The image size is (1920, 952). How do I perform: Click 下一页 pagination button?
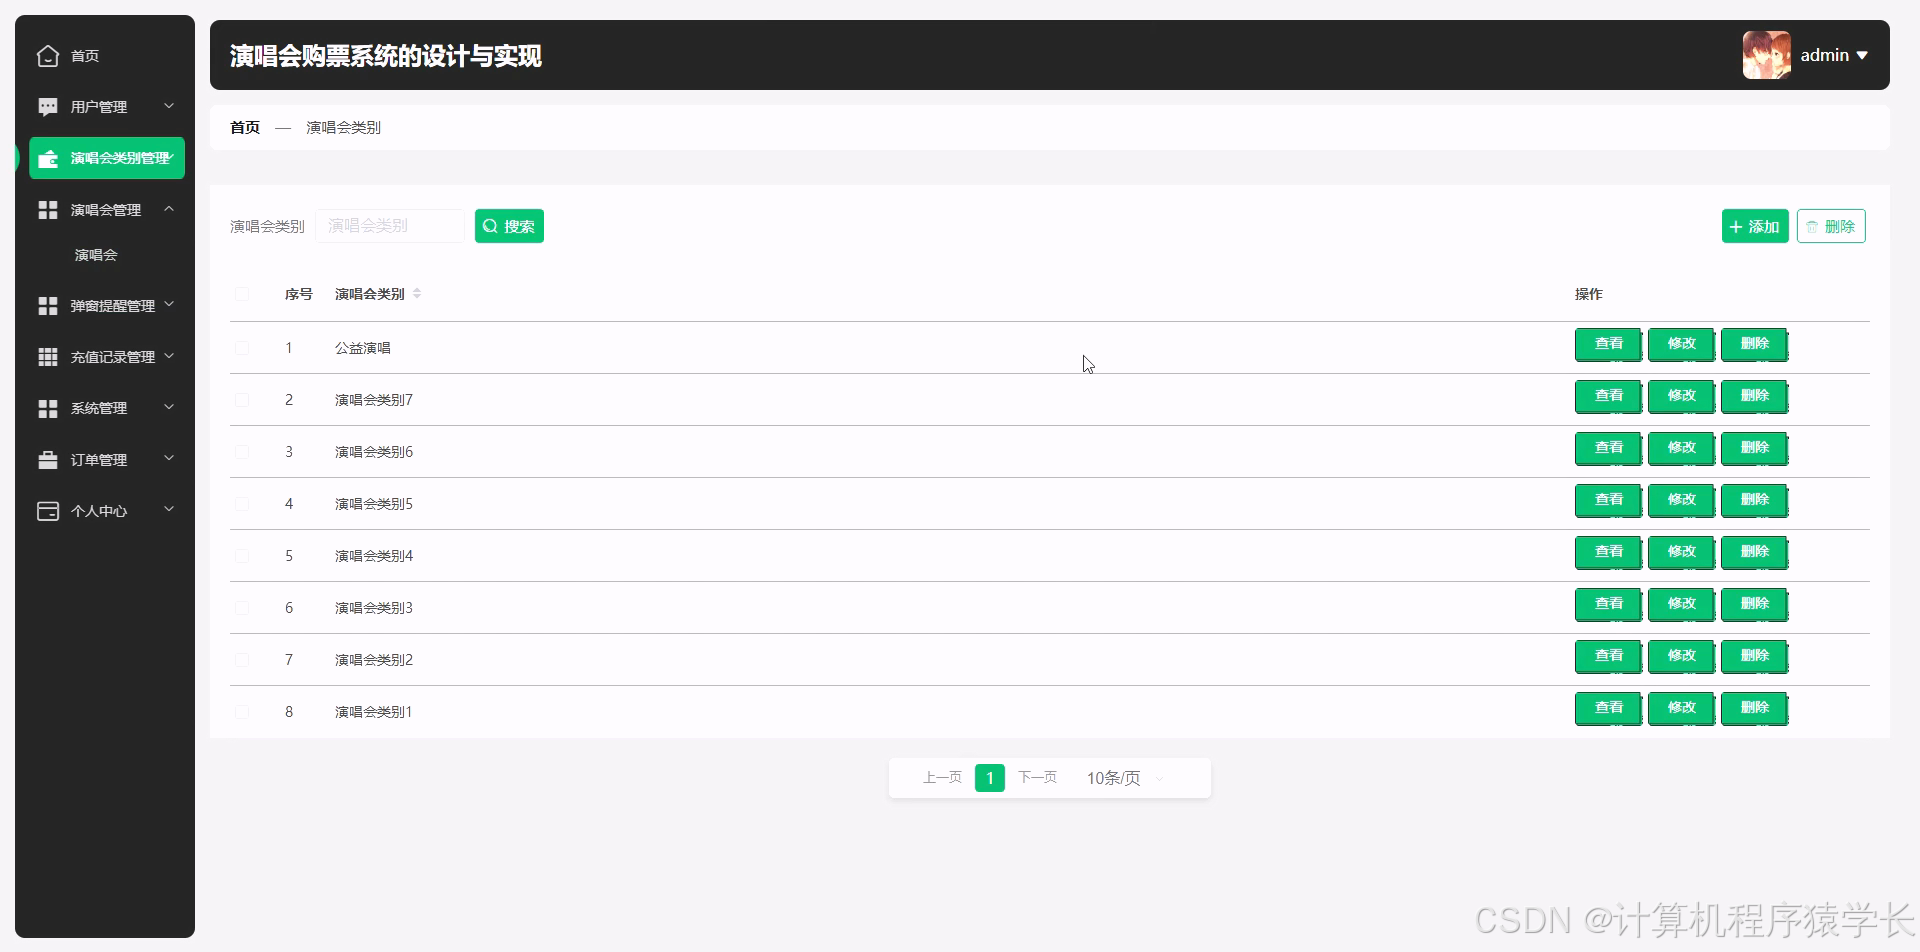(x=1037, y=777)
